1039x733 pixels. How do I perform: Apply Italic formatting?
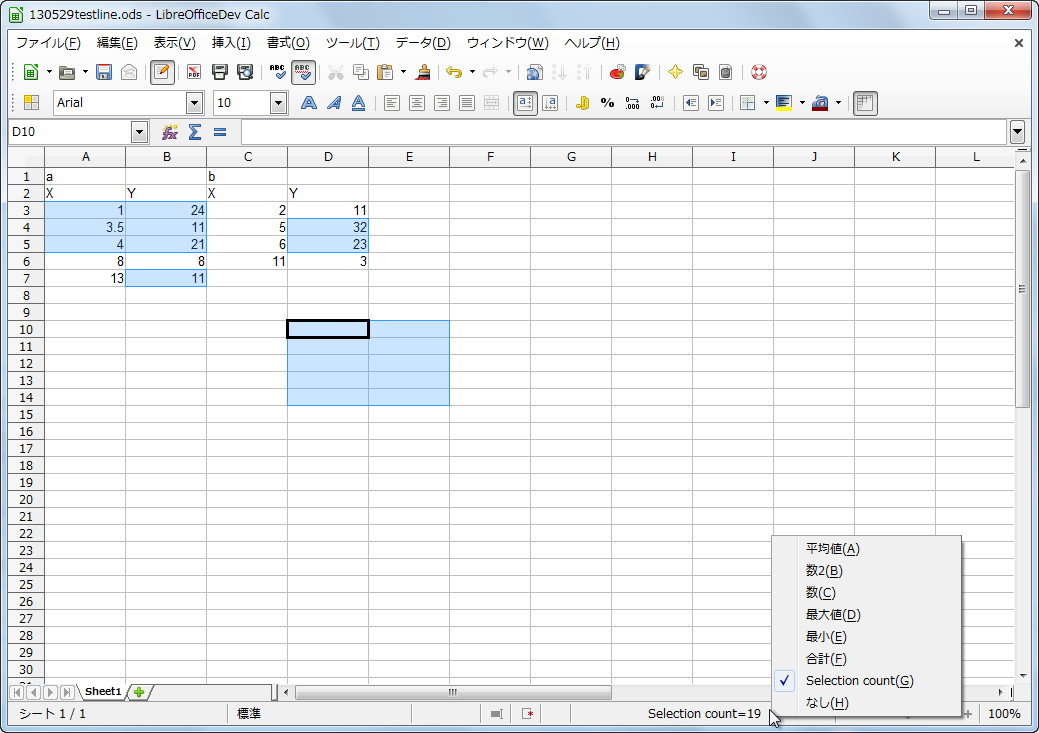point(333,103)
